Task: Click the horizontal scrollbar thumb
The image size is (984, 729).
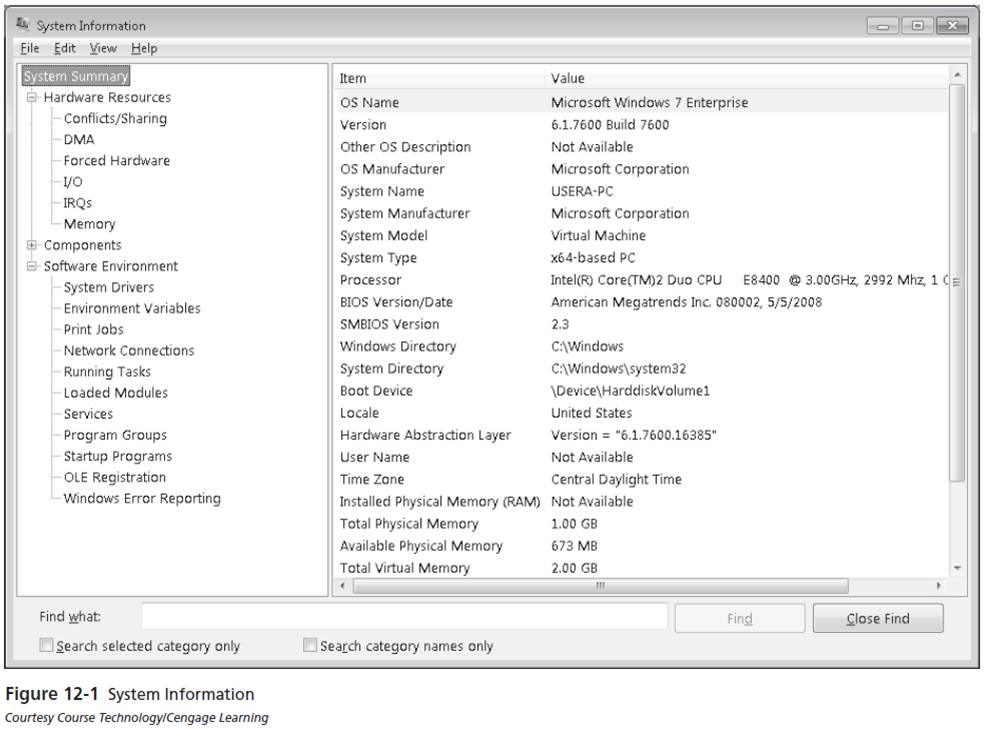Action: pyautogui.click(x=601, y=586)
